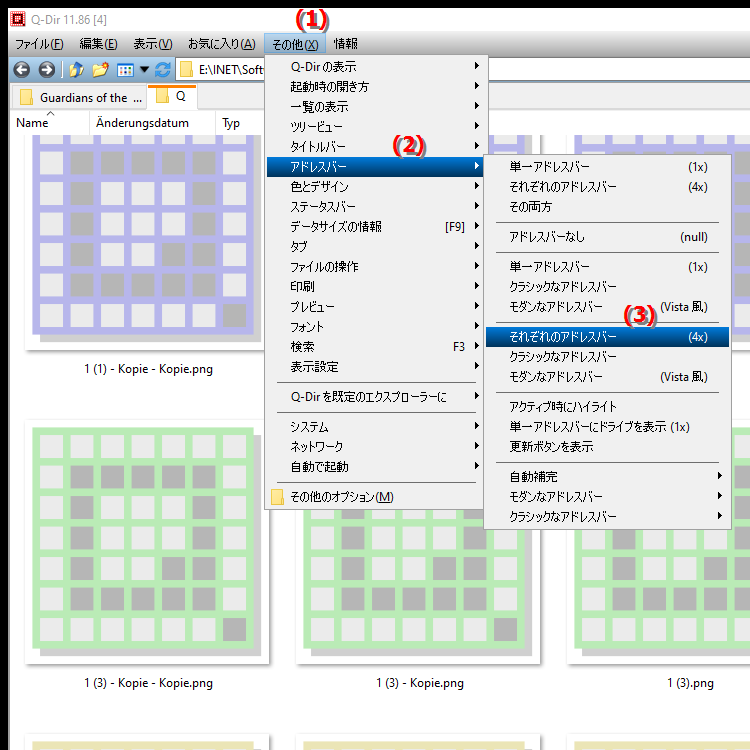
Task: Click the view mode grid icon
Action: (x=125, y=70)
